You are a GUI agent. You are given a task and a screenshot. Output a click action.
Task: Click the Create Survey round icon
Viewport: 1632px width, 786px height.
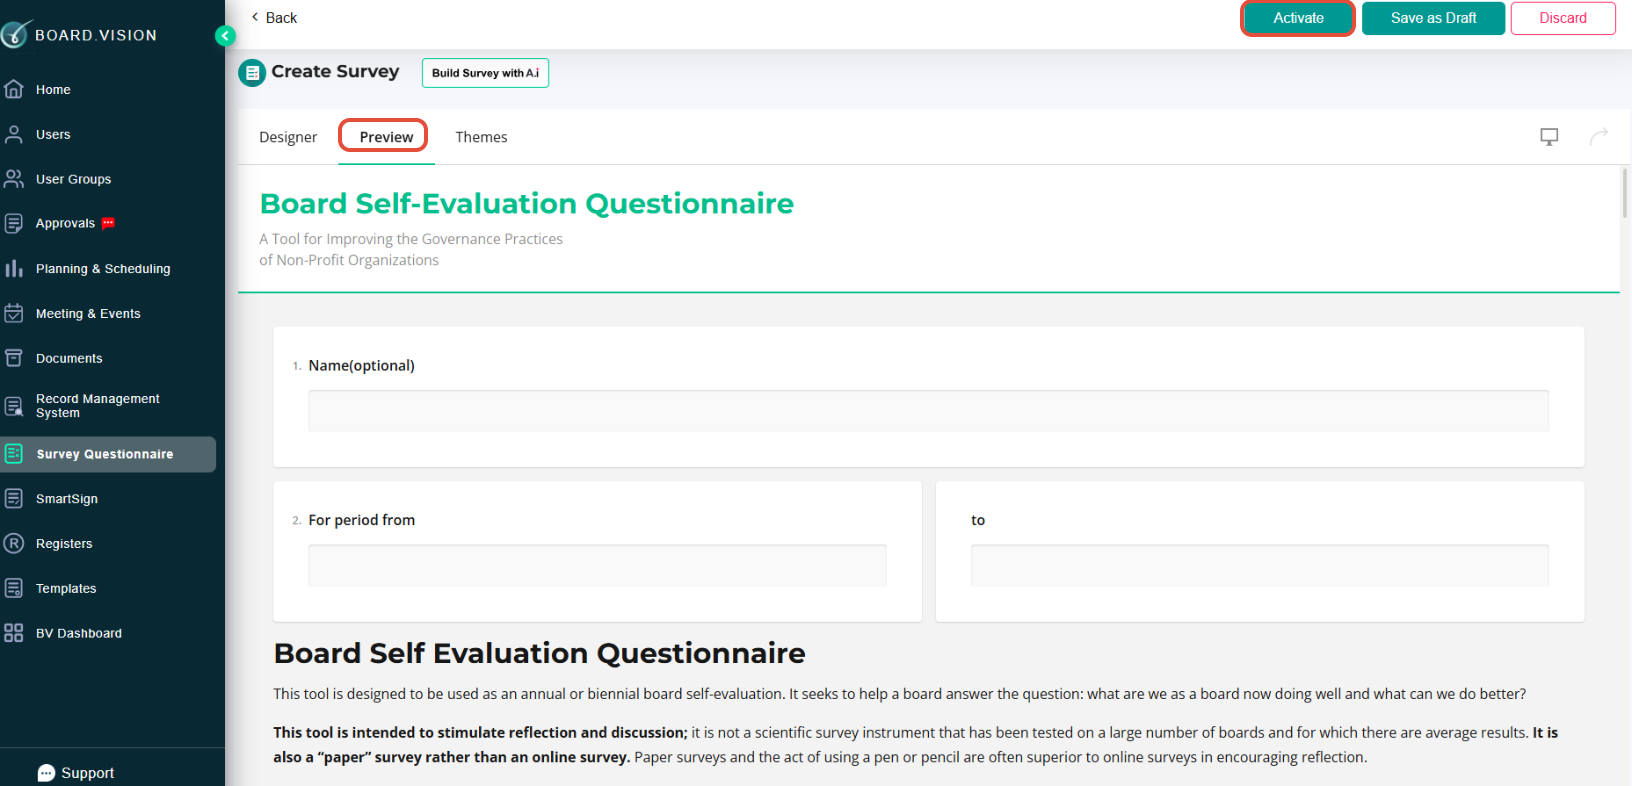point(252,73)
